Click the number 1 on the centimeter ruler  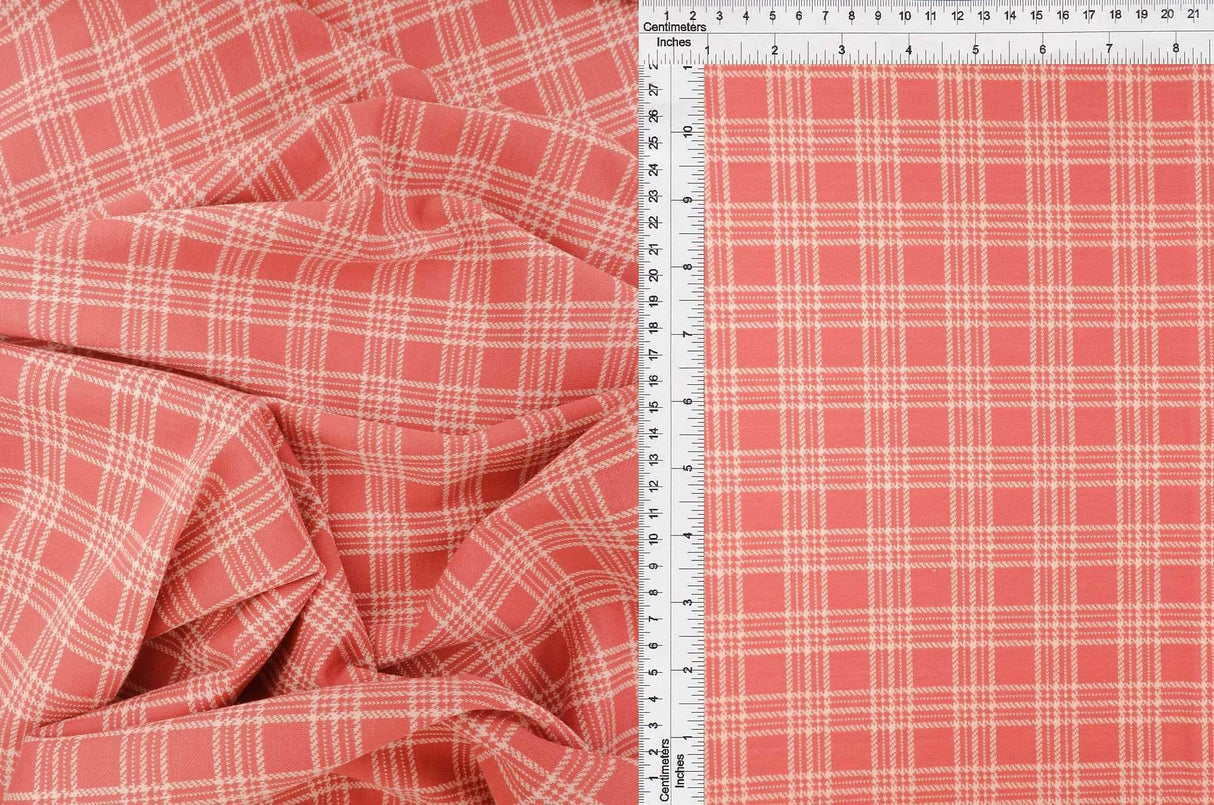coord(667,15)
